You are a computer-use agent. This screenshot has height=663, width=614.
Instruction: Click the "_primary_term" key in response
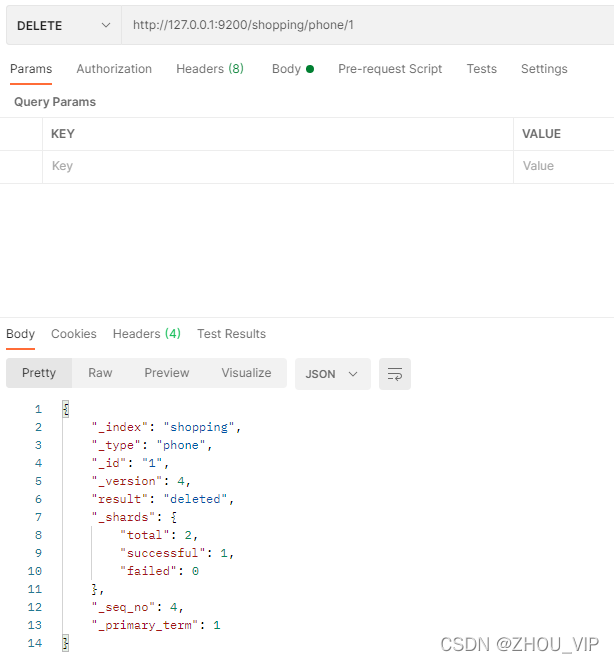click(145, 625)
